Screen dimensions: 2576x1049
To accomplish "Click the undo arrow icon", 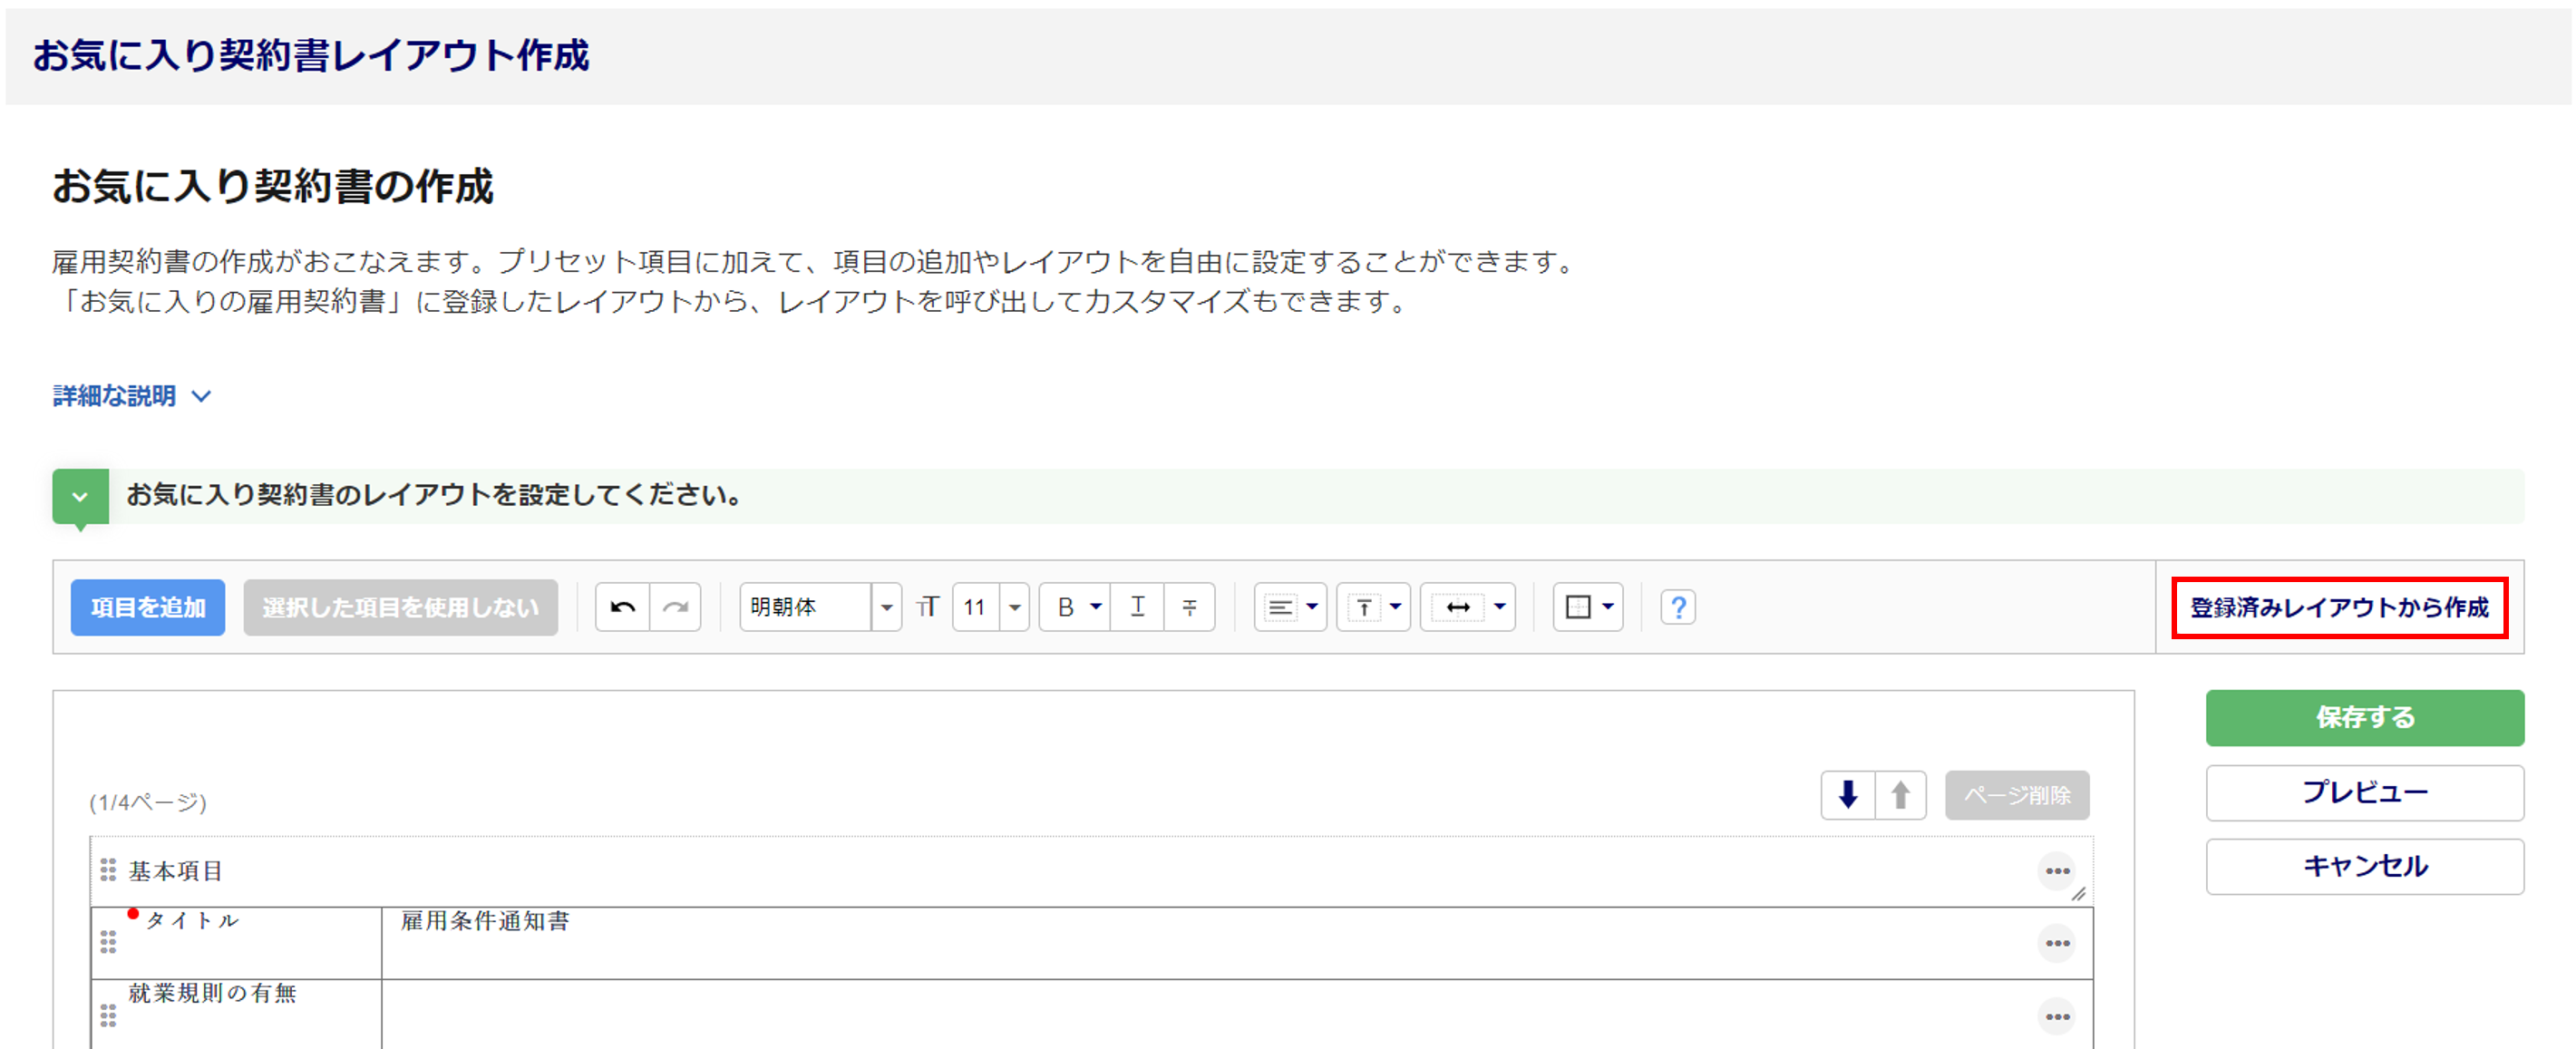I will point(622,607).
